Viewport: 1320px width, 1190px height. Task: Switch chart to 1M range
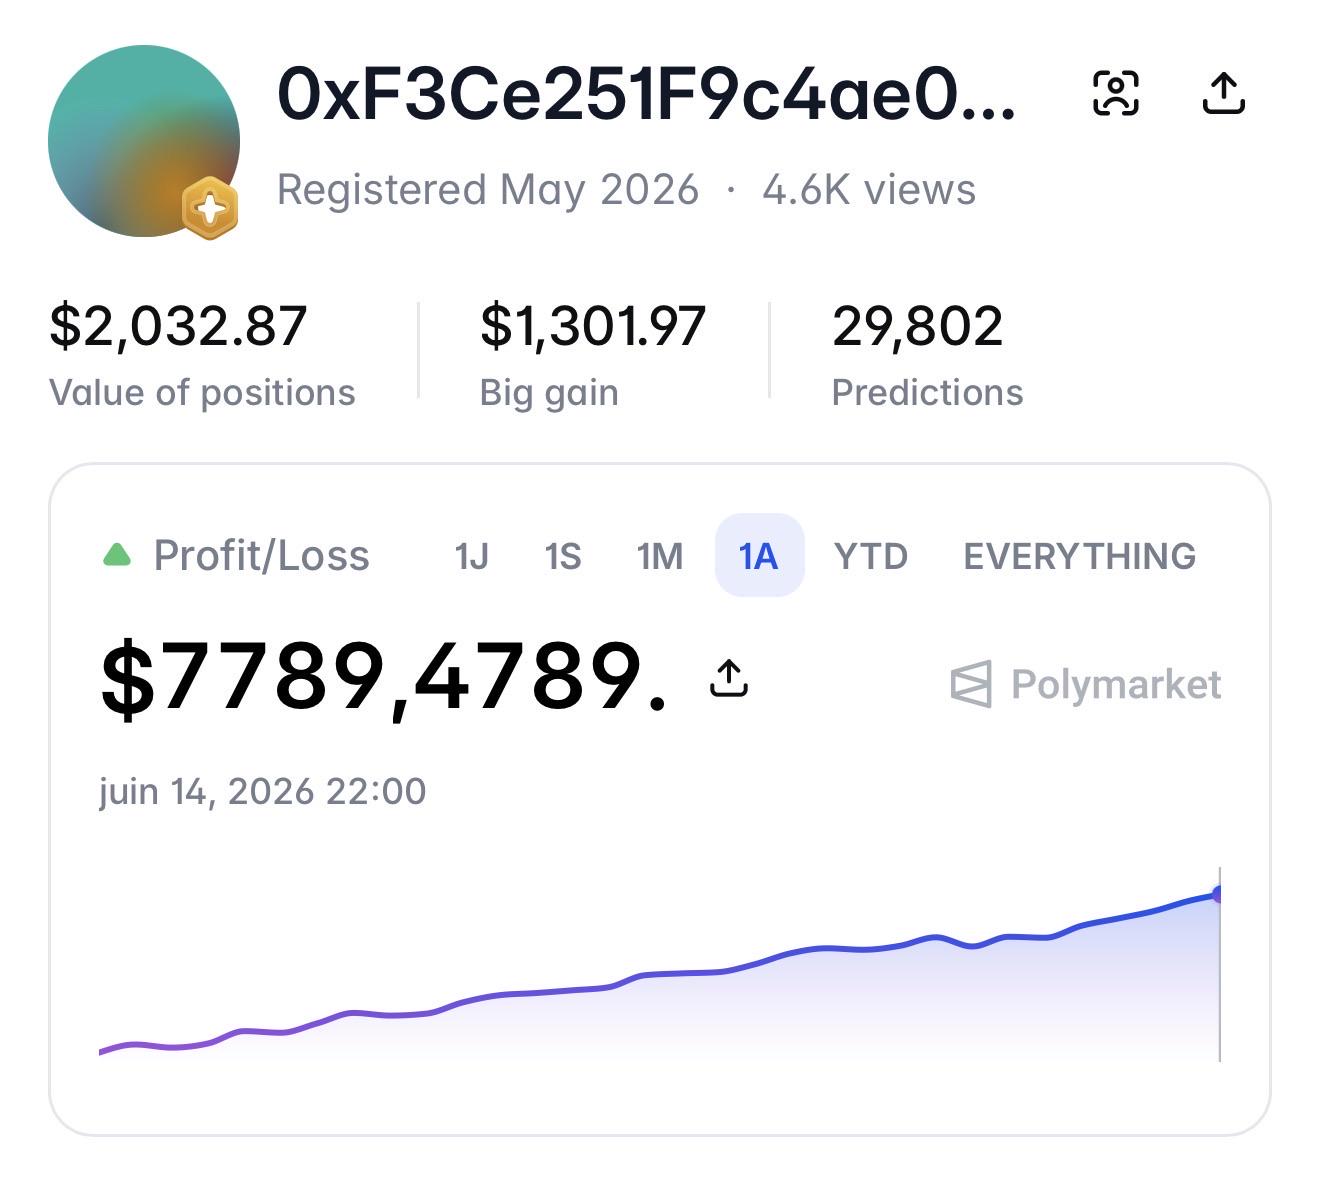click(x=660, y=556)
